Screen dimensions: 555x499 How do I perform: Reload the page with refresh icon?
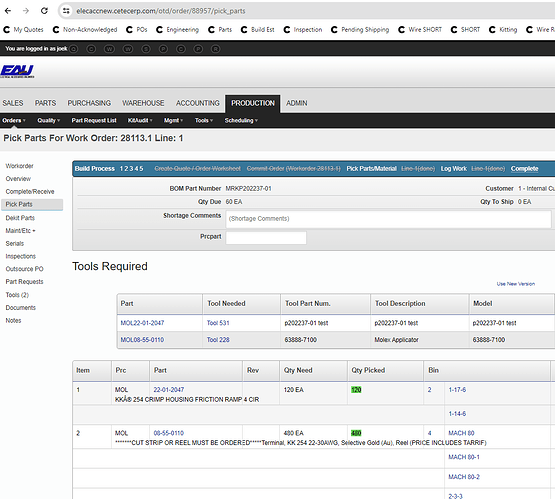click(44, 11)
